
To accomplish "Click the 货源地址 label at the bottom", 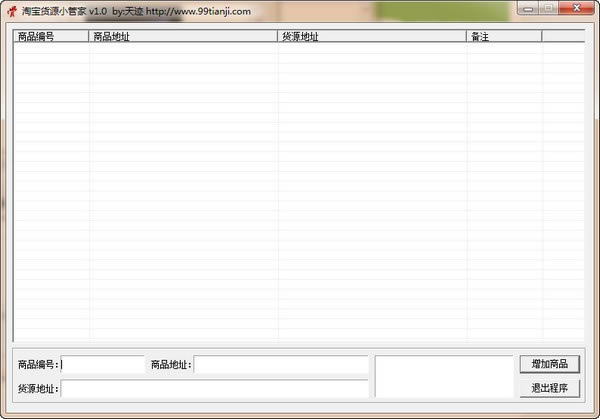I will point(38,389).
